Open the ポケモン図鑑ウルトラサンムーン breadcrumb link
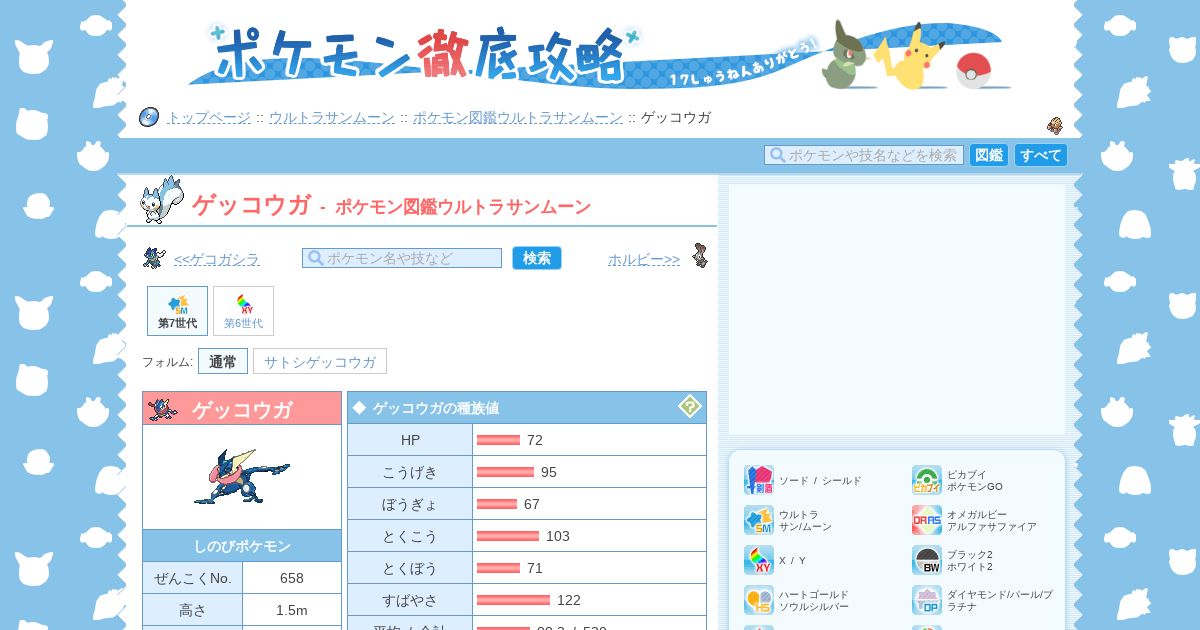 tap(518, 117)
